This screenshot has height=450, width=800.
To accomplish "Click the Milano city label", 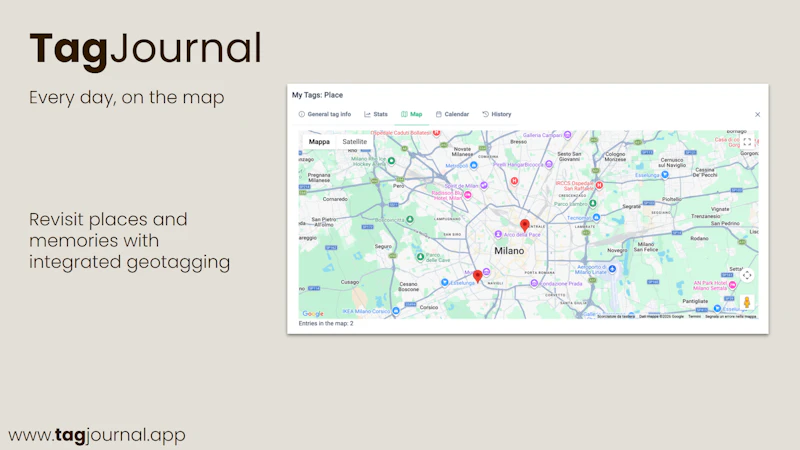I will (x=509, y=251).
